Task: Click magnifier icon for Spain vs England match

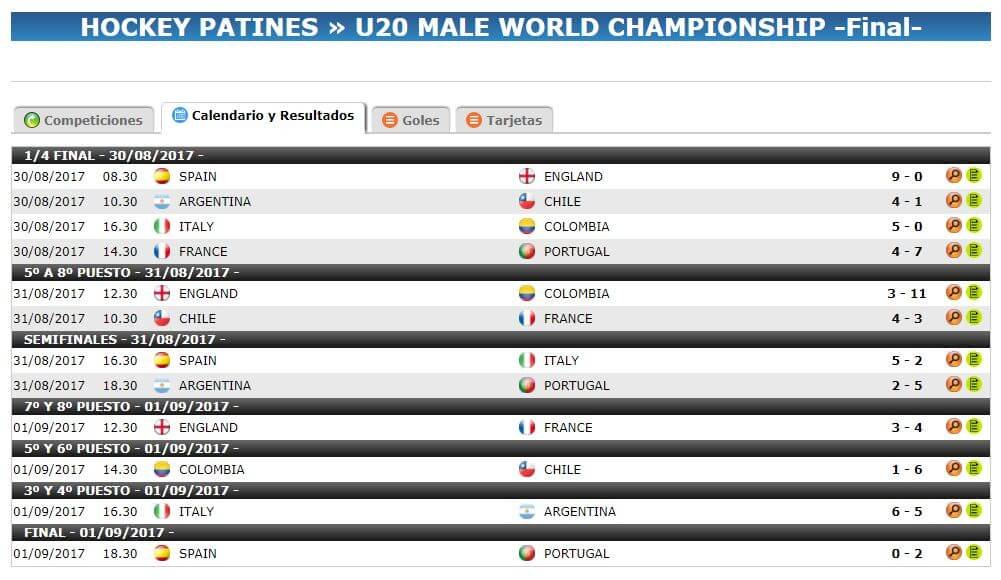Action: pos(954,175)
